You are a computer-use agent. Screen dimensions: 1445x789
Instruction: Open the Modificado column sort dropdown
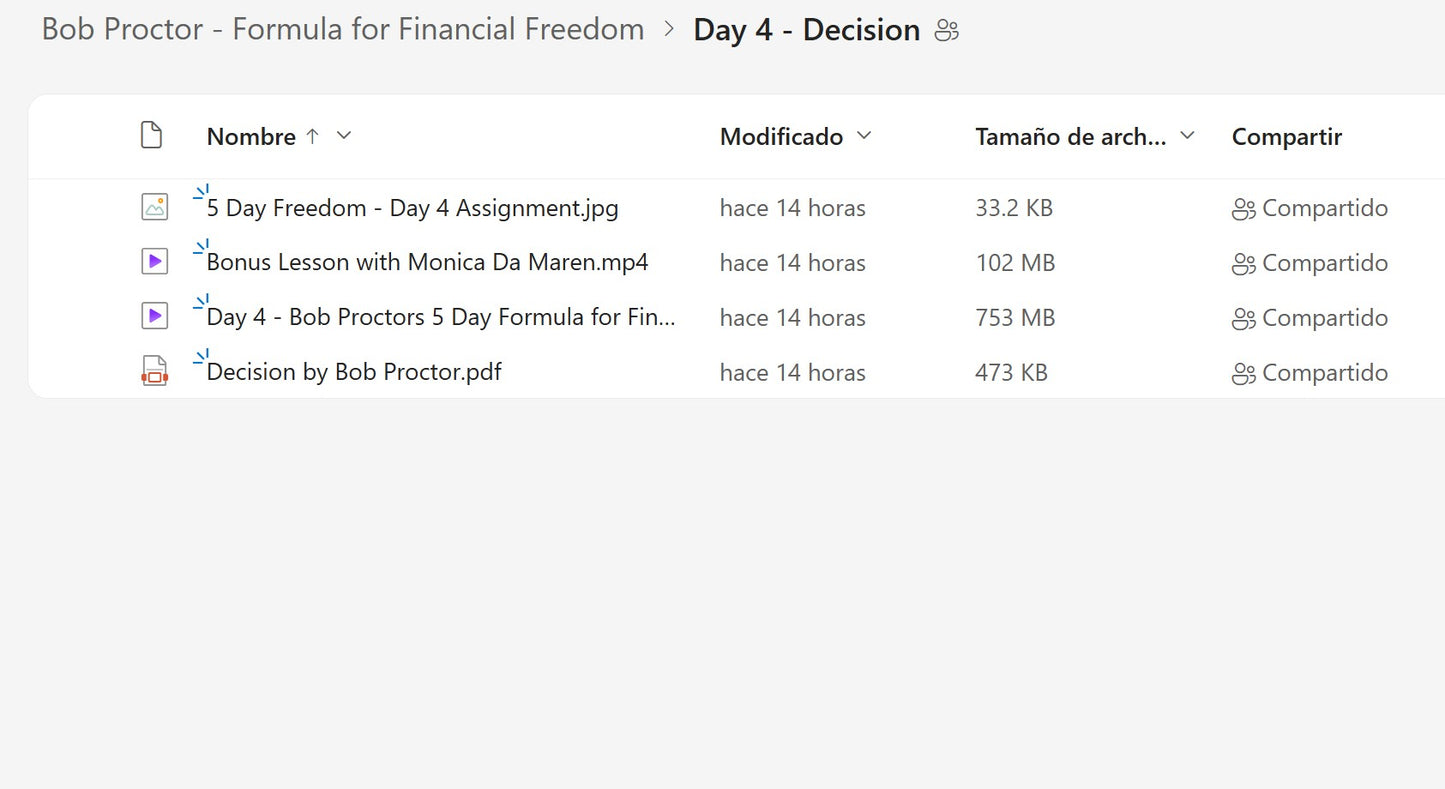pos(865,136)
